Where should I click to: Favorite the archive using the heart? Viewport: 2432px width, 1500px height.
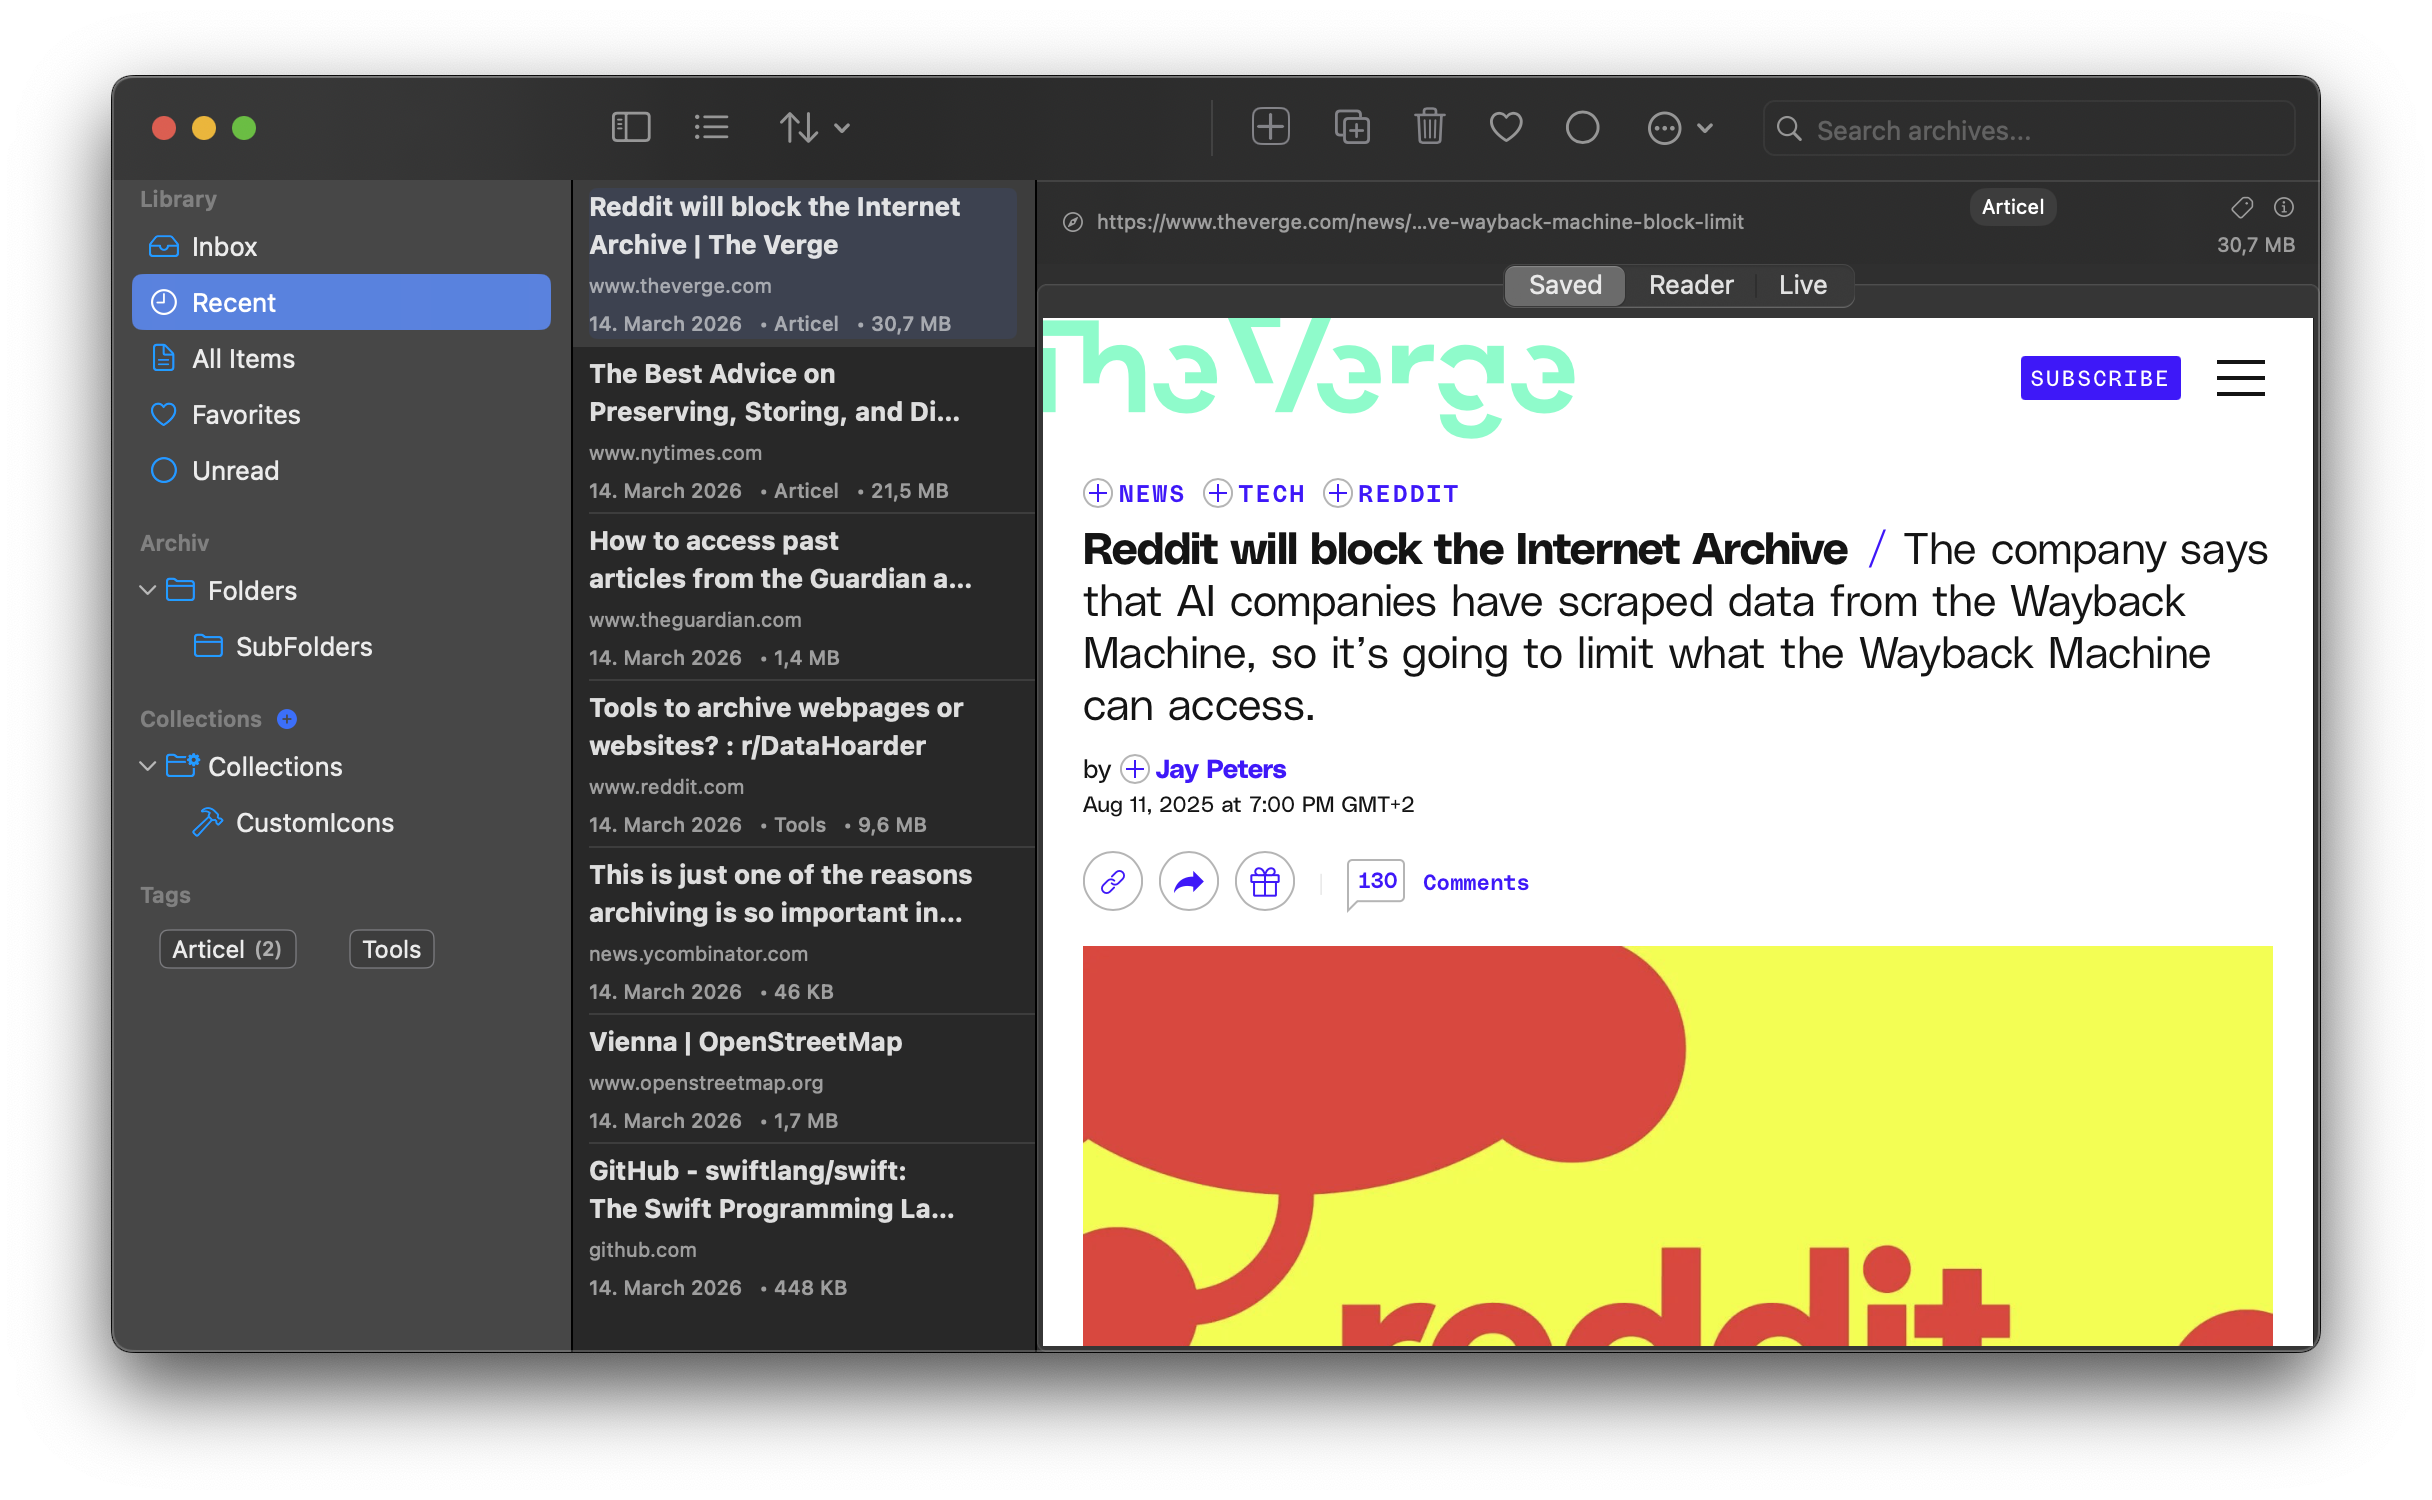[x=1505, y=127]
